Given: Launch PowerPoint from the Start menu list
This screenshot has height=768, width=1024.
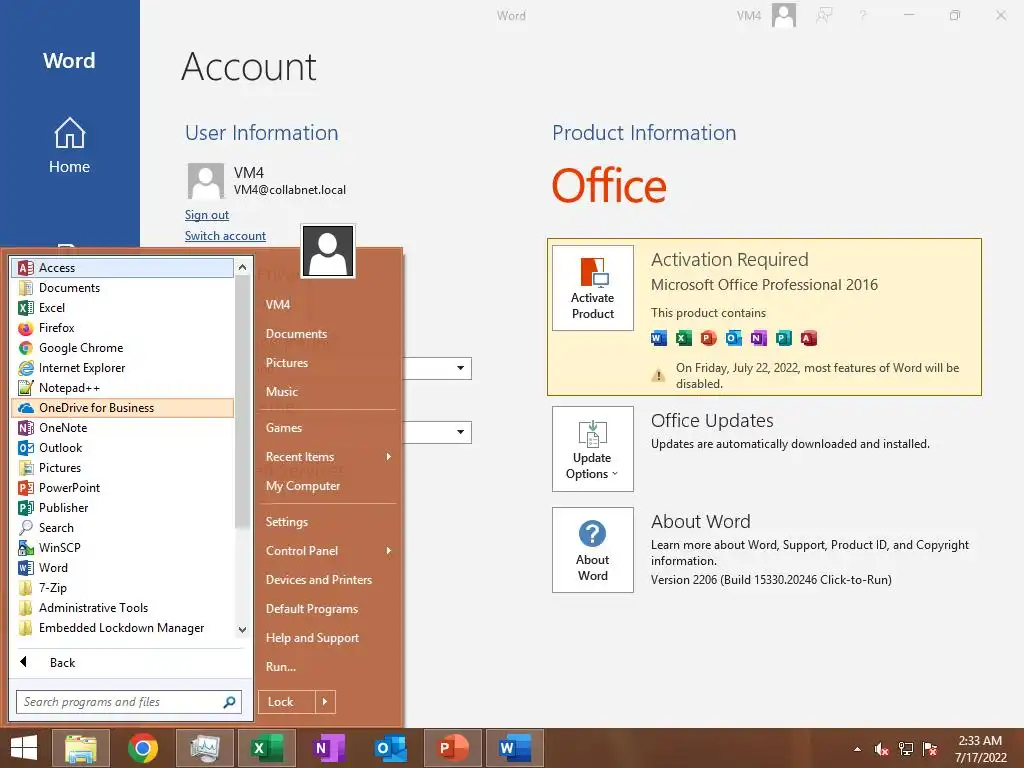Looking at the screenshot, I should click(x=122, y=488).
